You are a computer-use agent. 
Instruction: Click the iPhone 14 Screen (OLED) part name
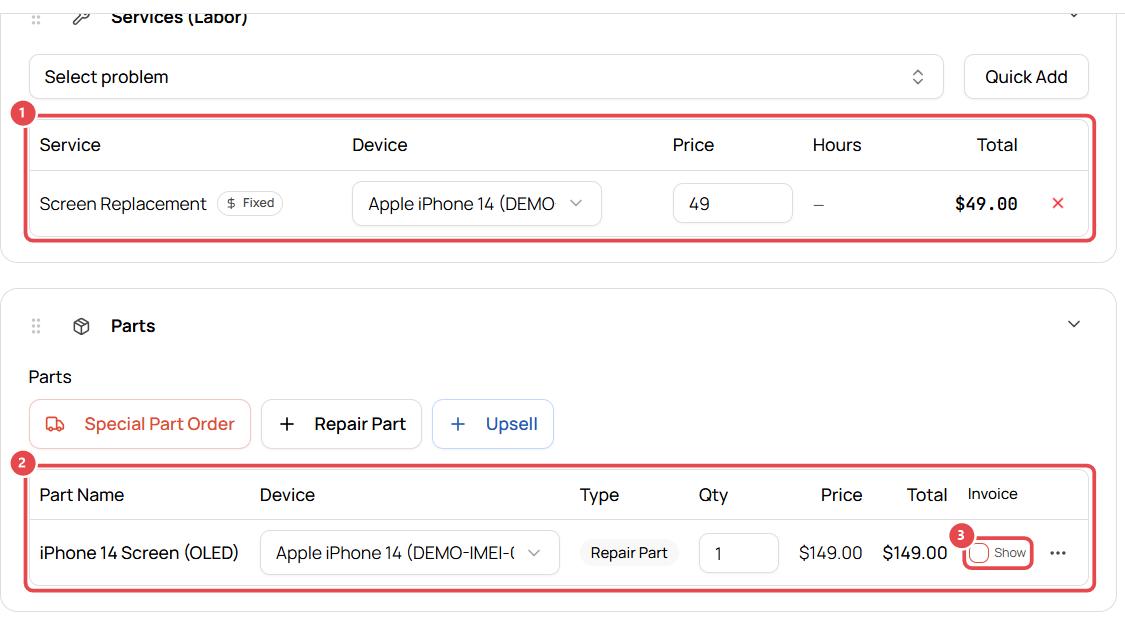139,553
